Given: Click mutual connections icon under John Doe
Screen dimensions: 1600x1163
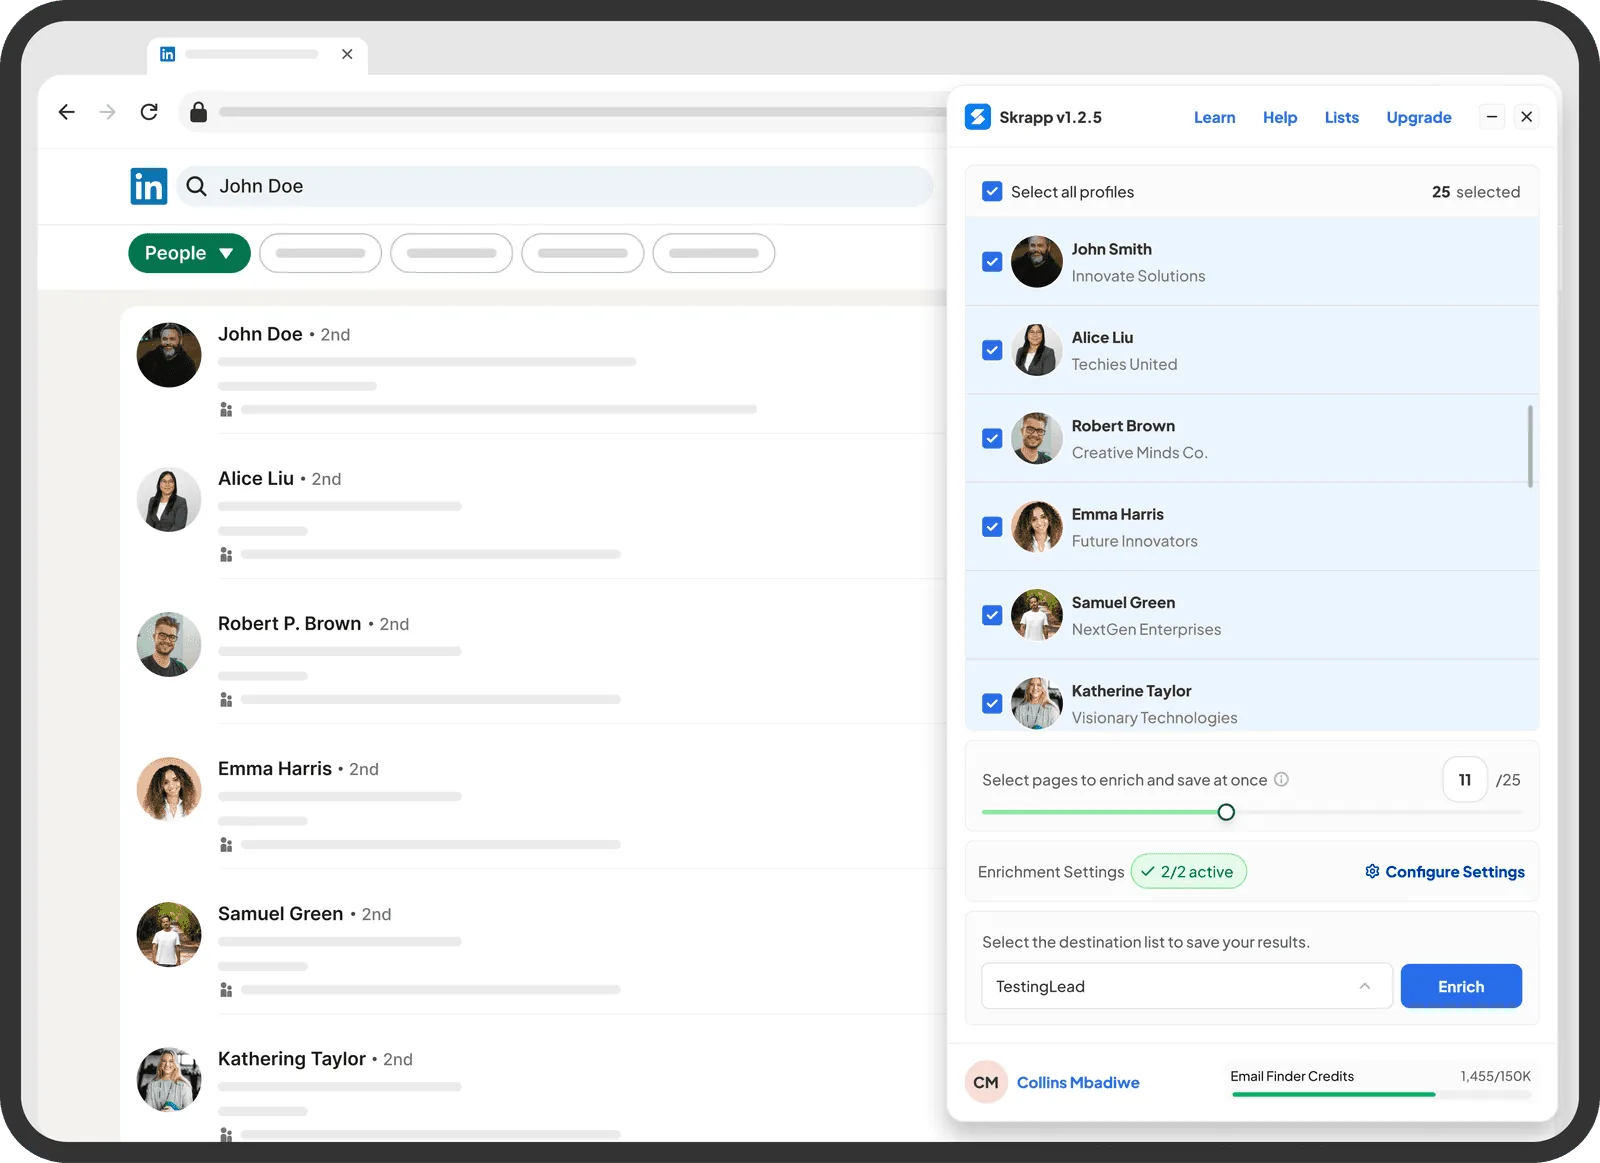Looking at the screenshot, I should click(226, 410).
